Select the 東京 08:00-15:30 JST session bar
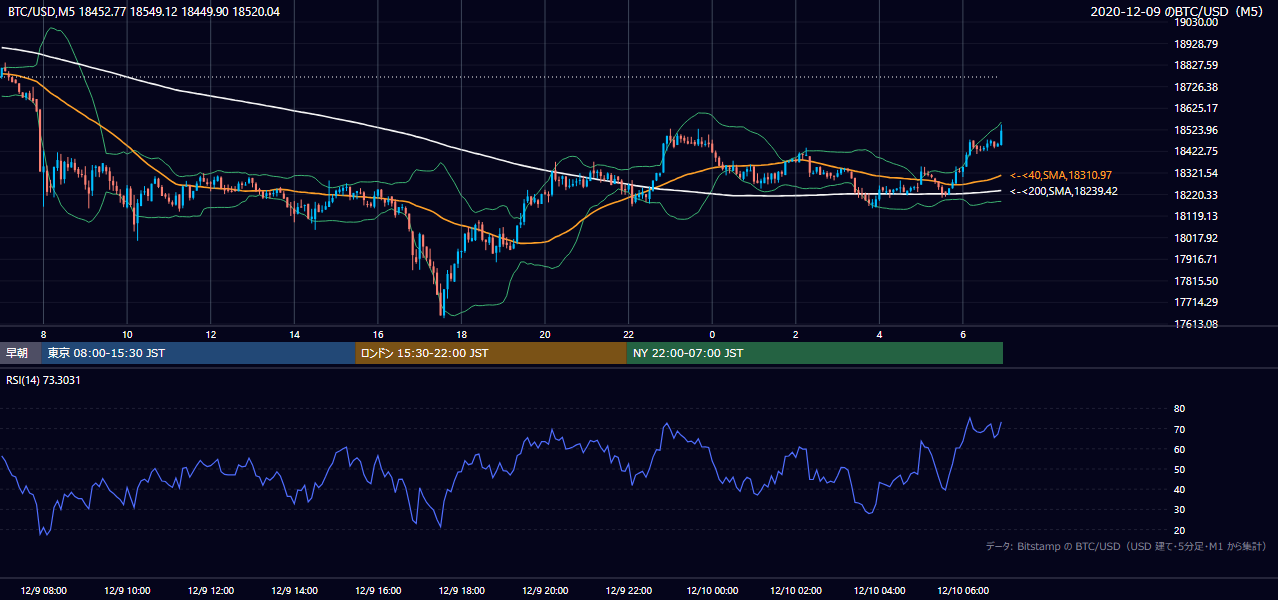 (x=198, y=353)
